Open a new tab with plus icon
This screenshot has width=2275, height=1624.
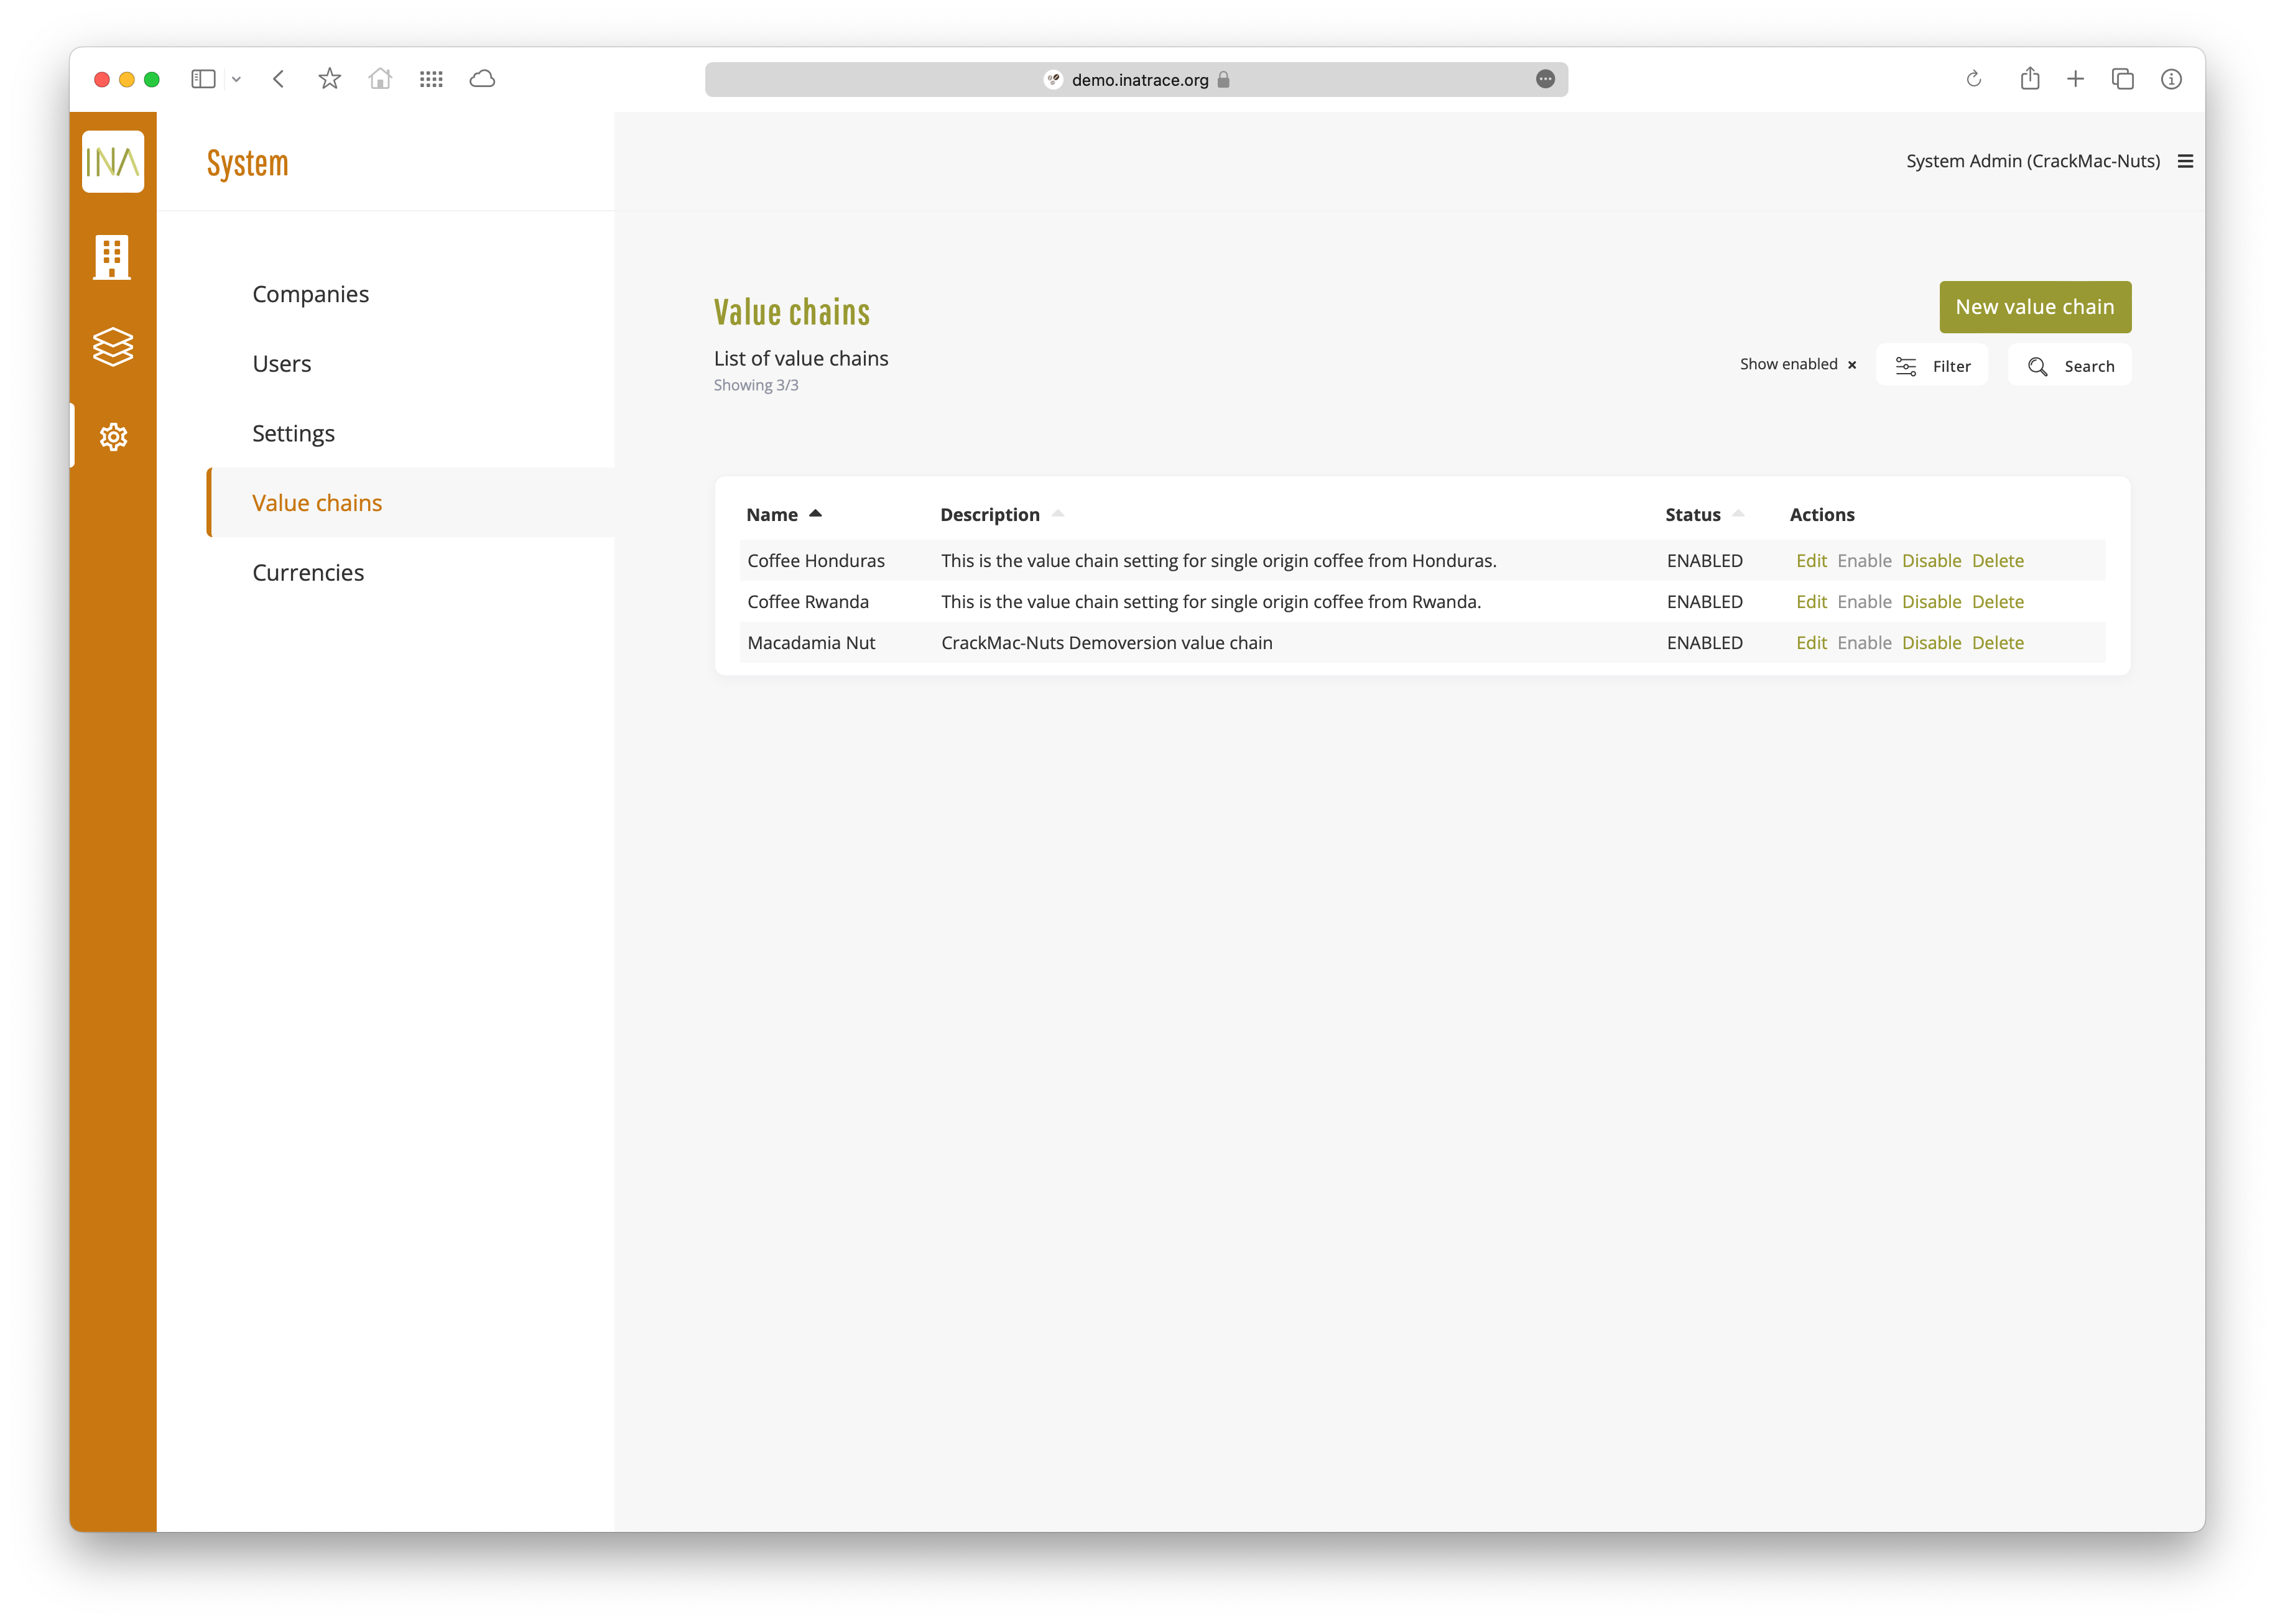point(2076,79)
